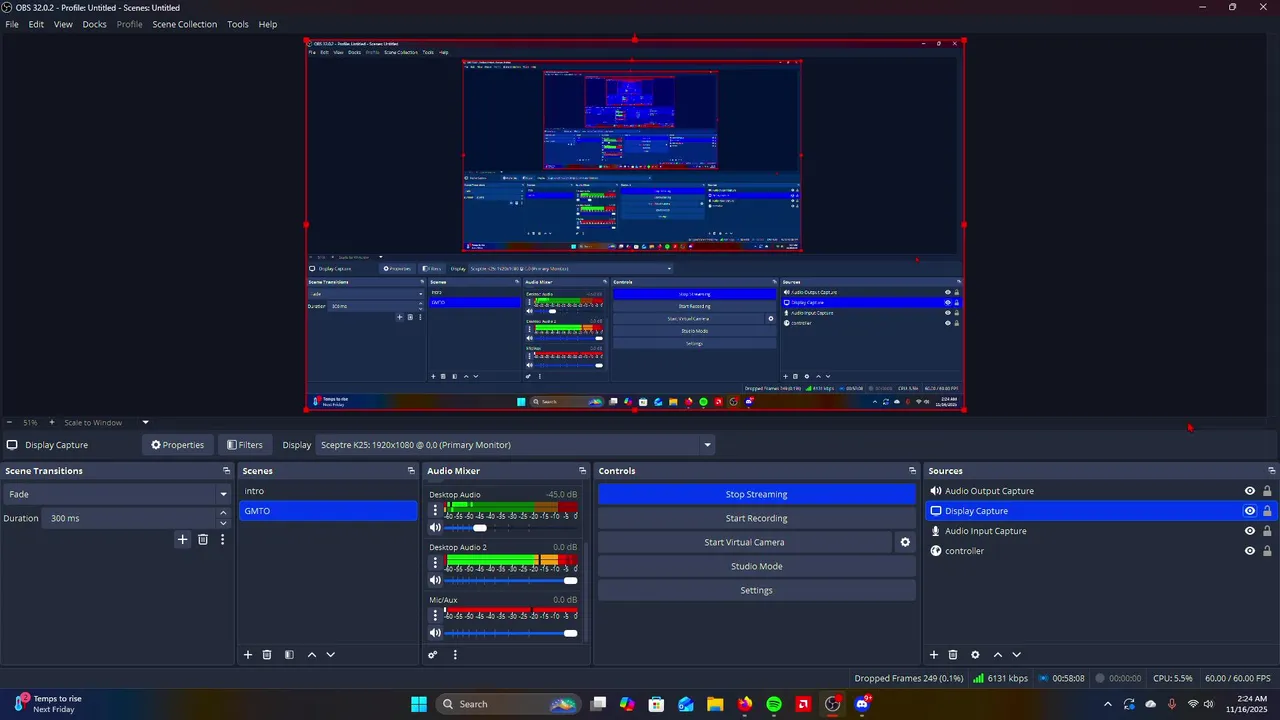
Task: Open the Display monitor selection dropdown
Action: tap(515, 445)
